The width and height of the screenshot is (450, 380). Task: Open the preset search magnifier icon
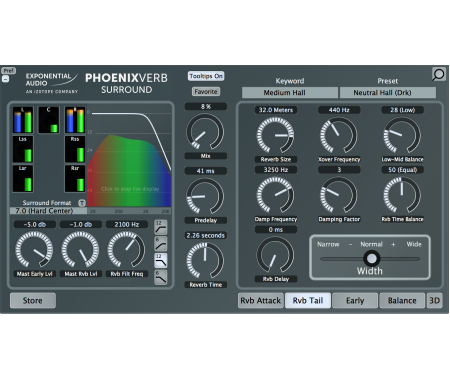(439, 74)
